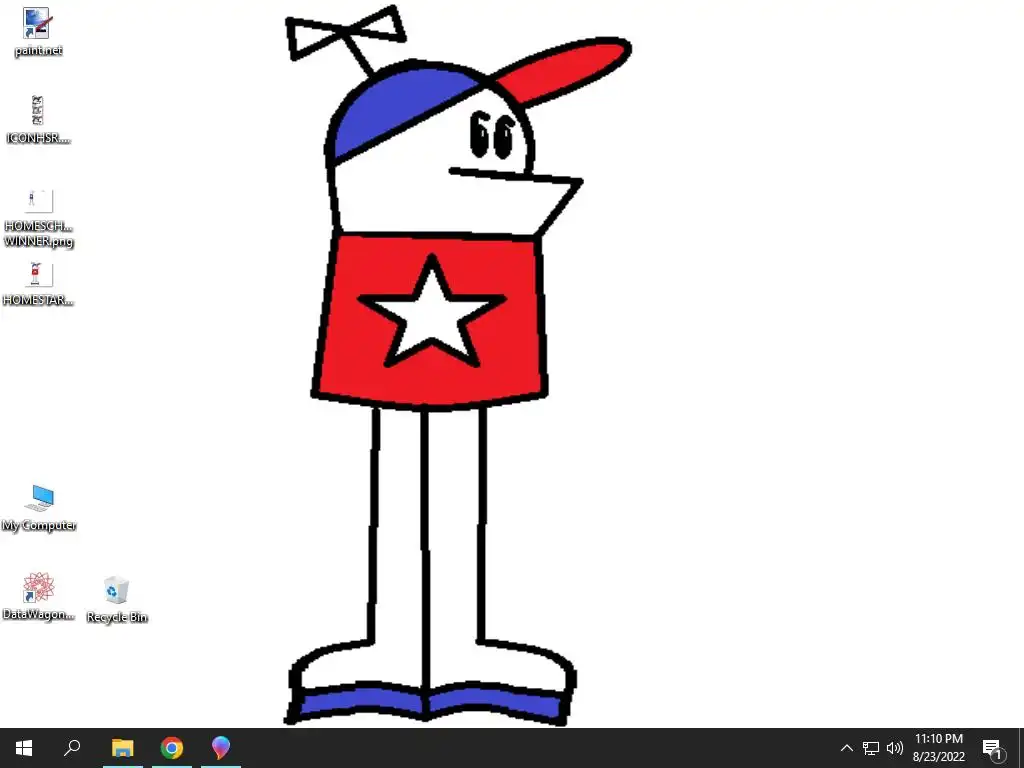Screen dimensions: 1024x768
Task: Open the Windows Start menu
Action: [24, 748]
